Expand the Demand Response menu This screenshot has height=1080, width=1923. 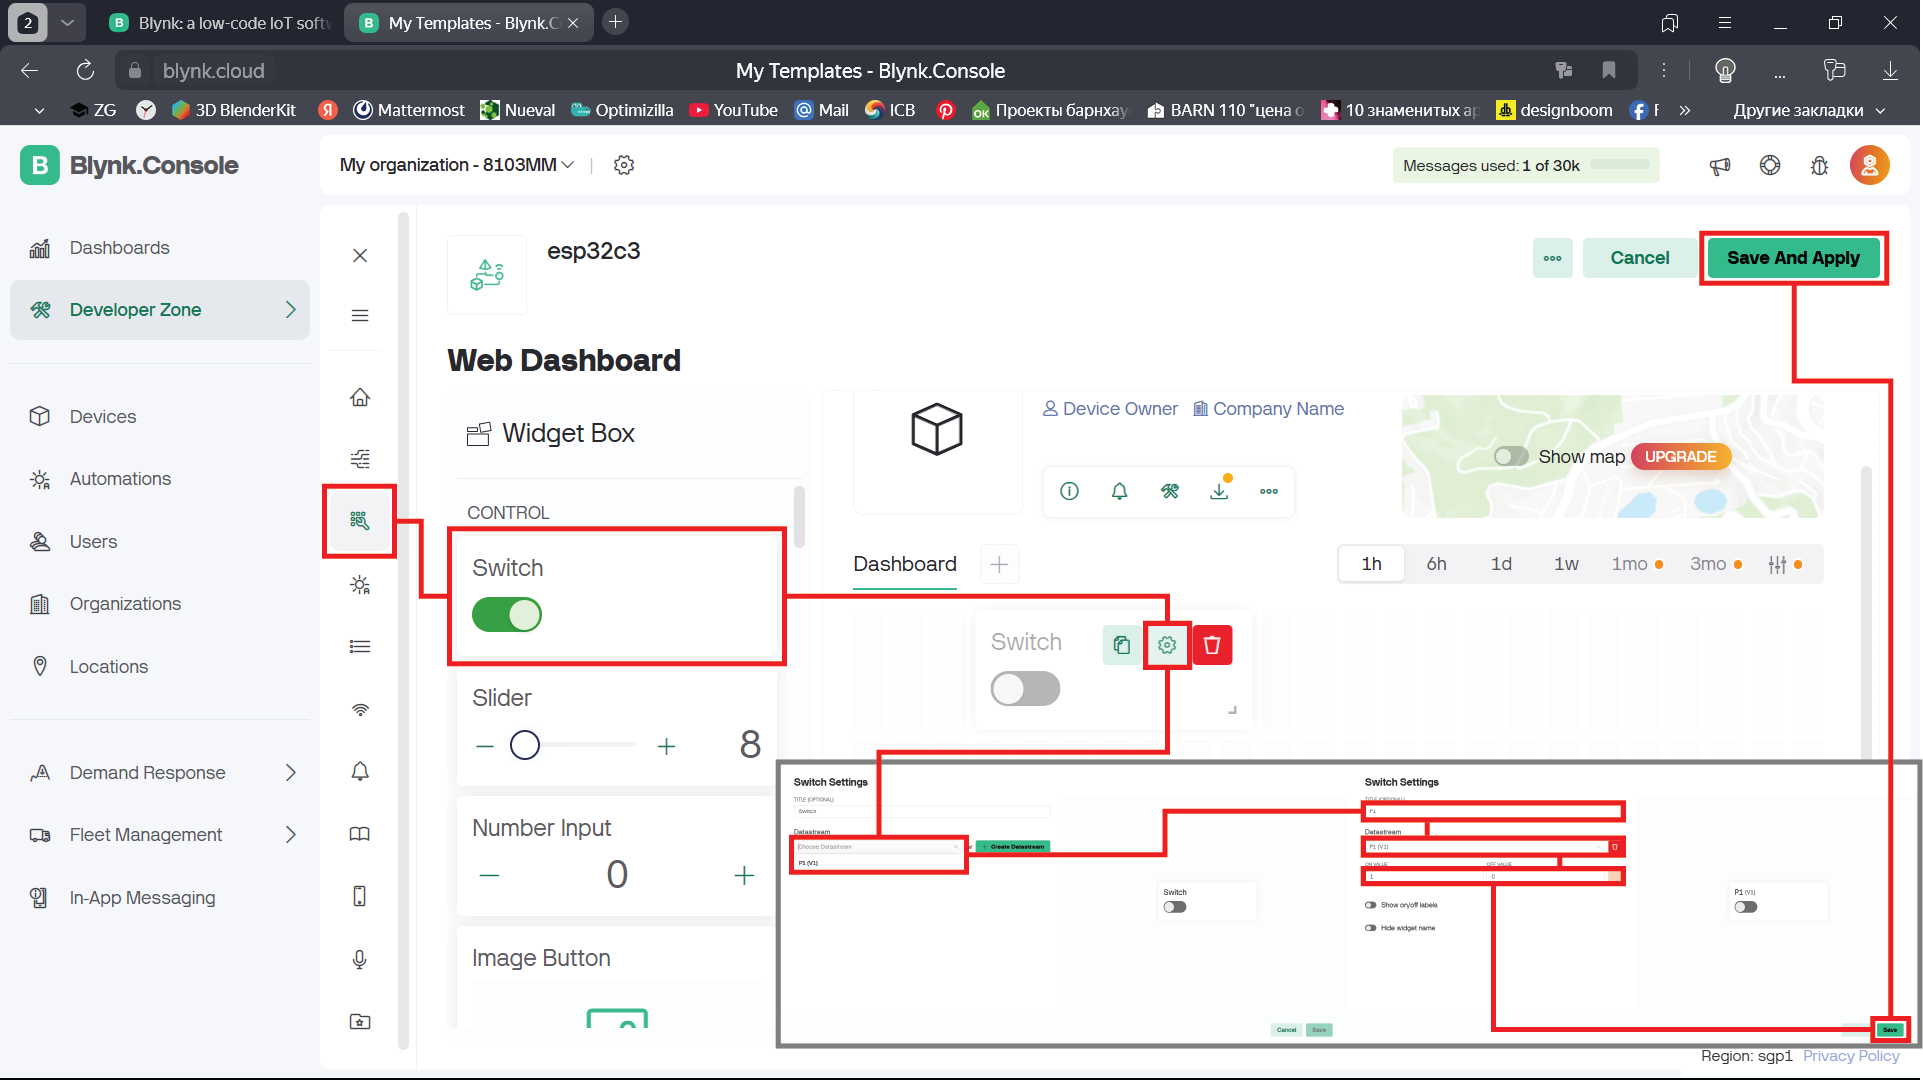[291, 773]
